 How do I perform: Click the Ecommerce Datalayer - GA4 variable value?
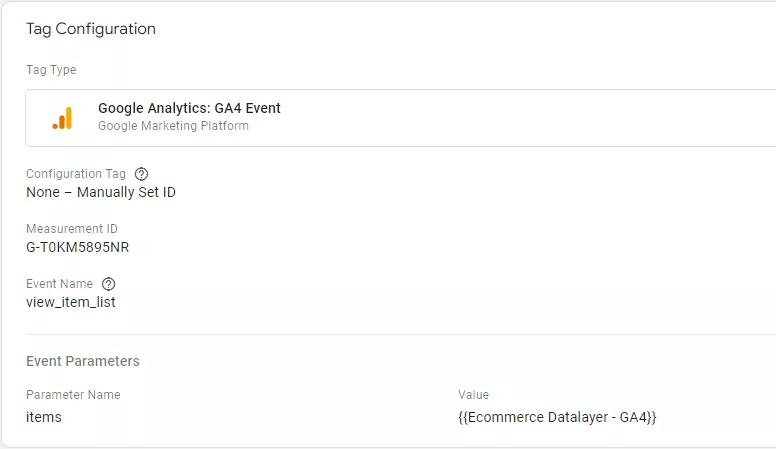coord(557,417)
